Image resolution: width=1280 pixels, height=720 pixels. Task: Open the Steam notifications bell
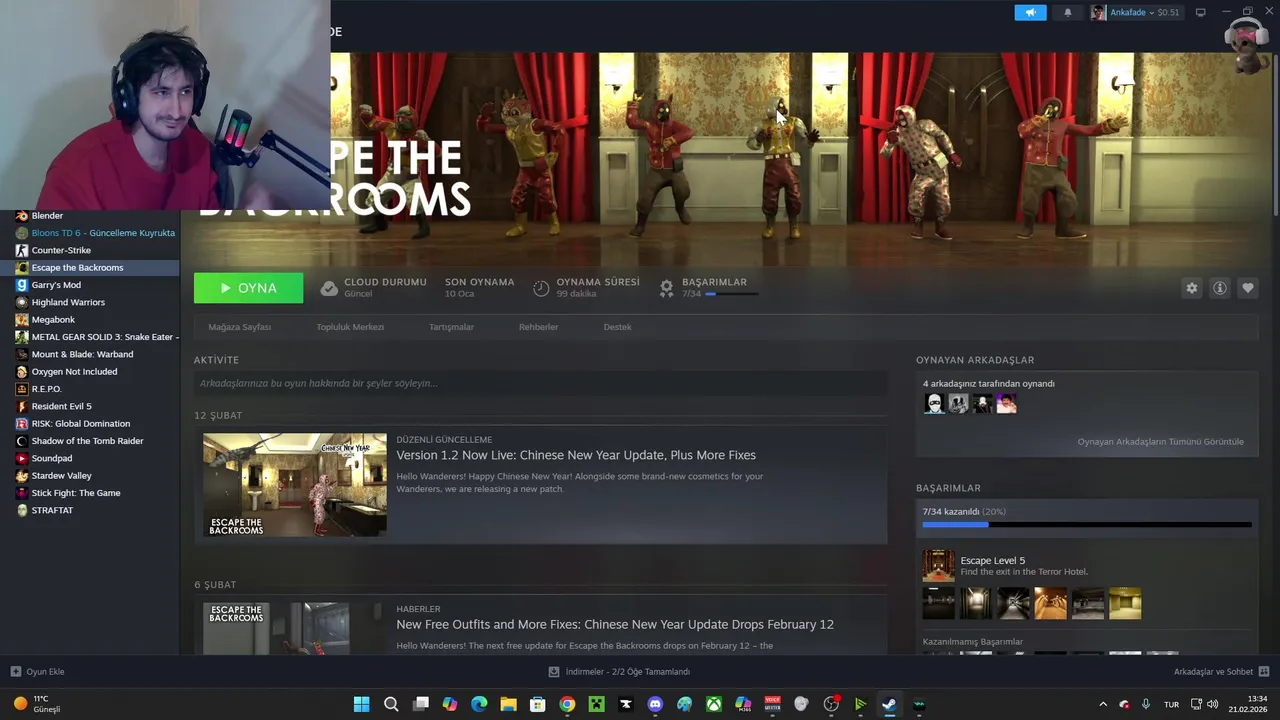tap(1067, 13)
